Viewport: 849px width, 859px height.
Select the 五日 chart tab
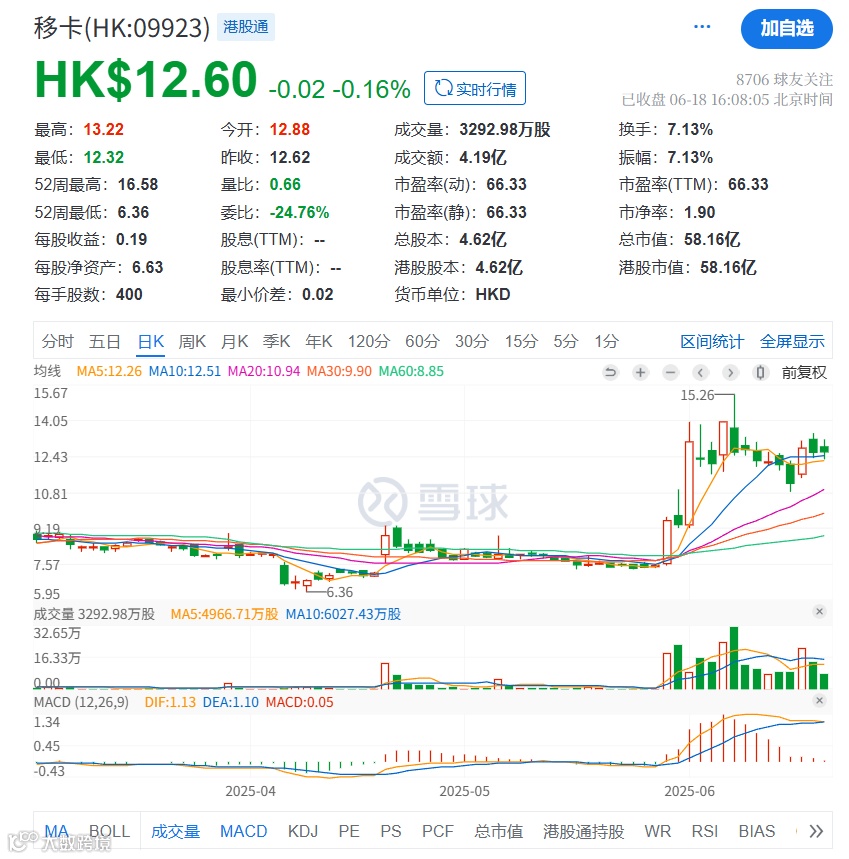[x=105, y=341]
